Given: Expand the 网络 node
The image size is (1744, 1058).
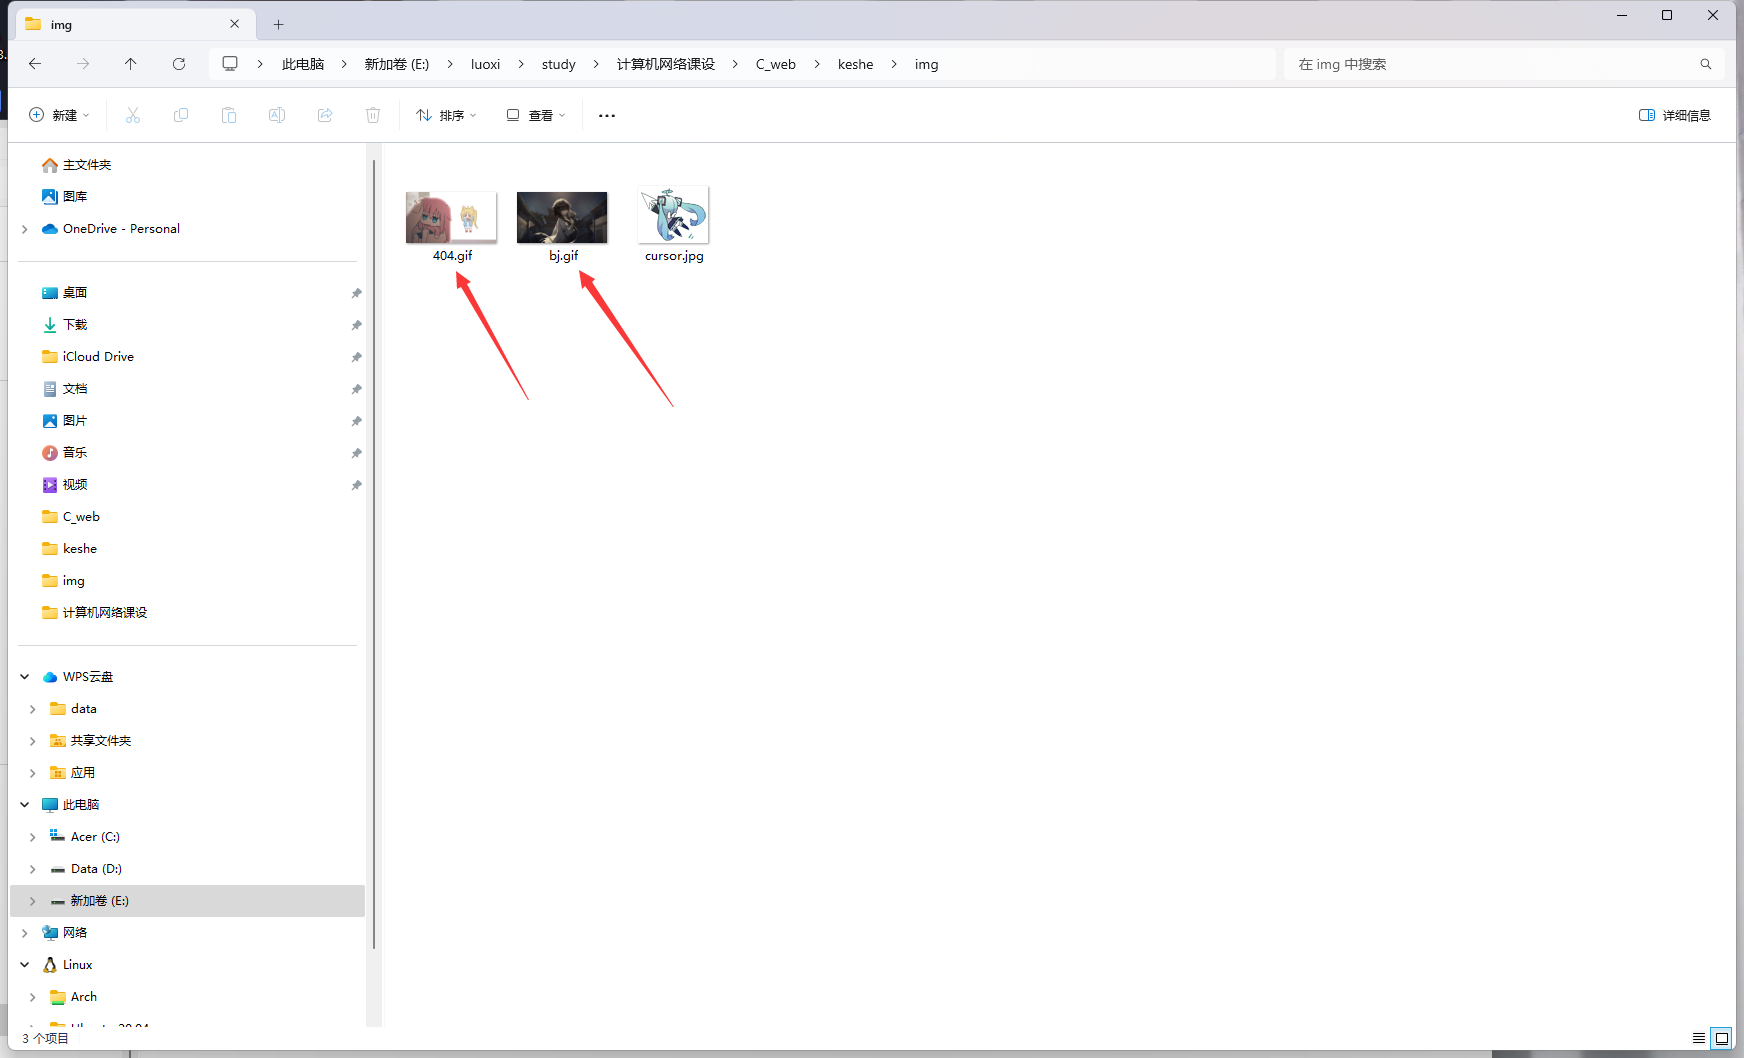Looking at the screenshot, I should coord(25,933).
